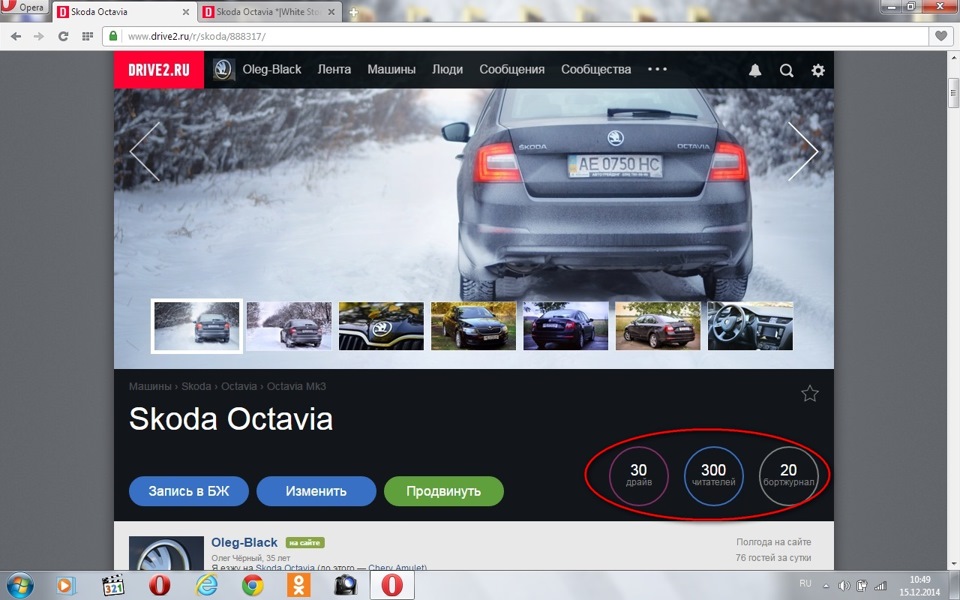This screenshot has width=960, height=600.
Task: Select sixth thumbnail, rear view with trees
Action: click(658, 326)
